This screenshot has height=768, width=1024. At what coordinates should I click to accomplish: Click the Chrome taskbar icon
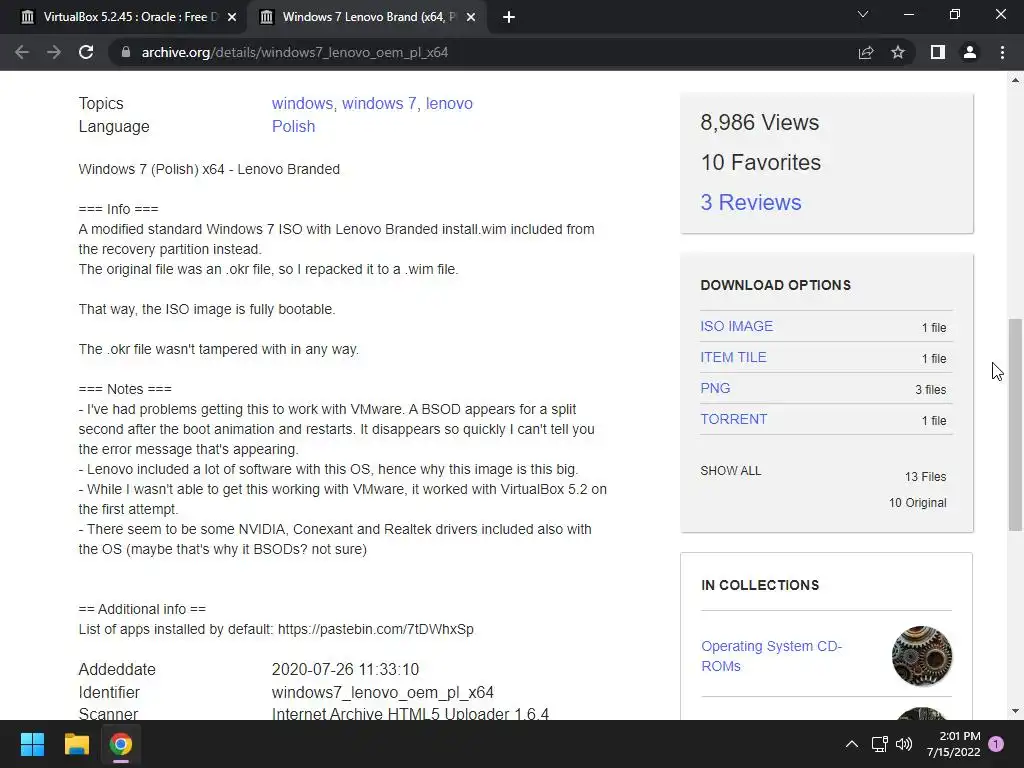coord(120,744)
